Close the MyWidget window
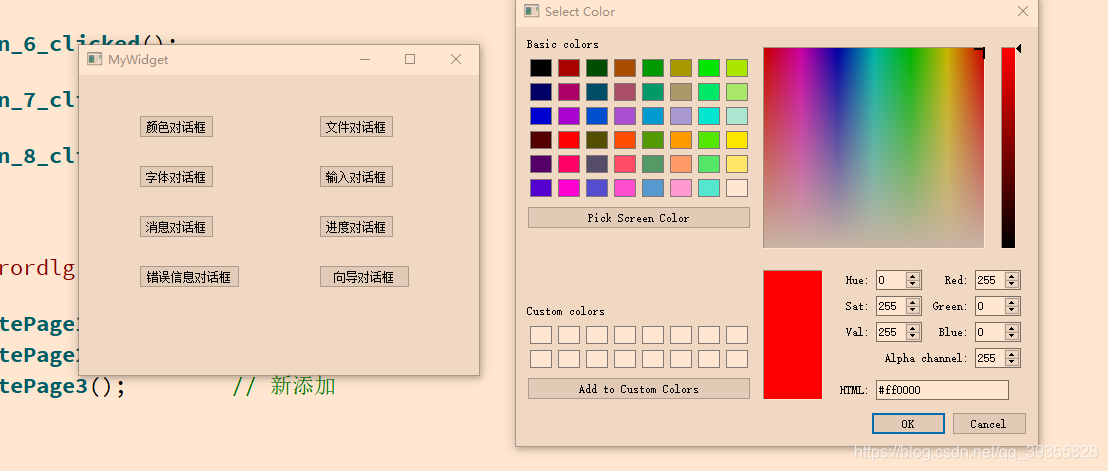The image size is (1108, 471). point(456,59)
